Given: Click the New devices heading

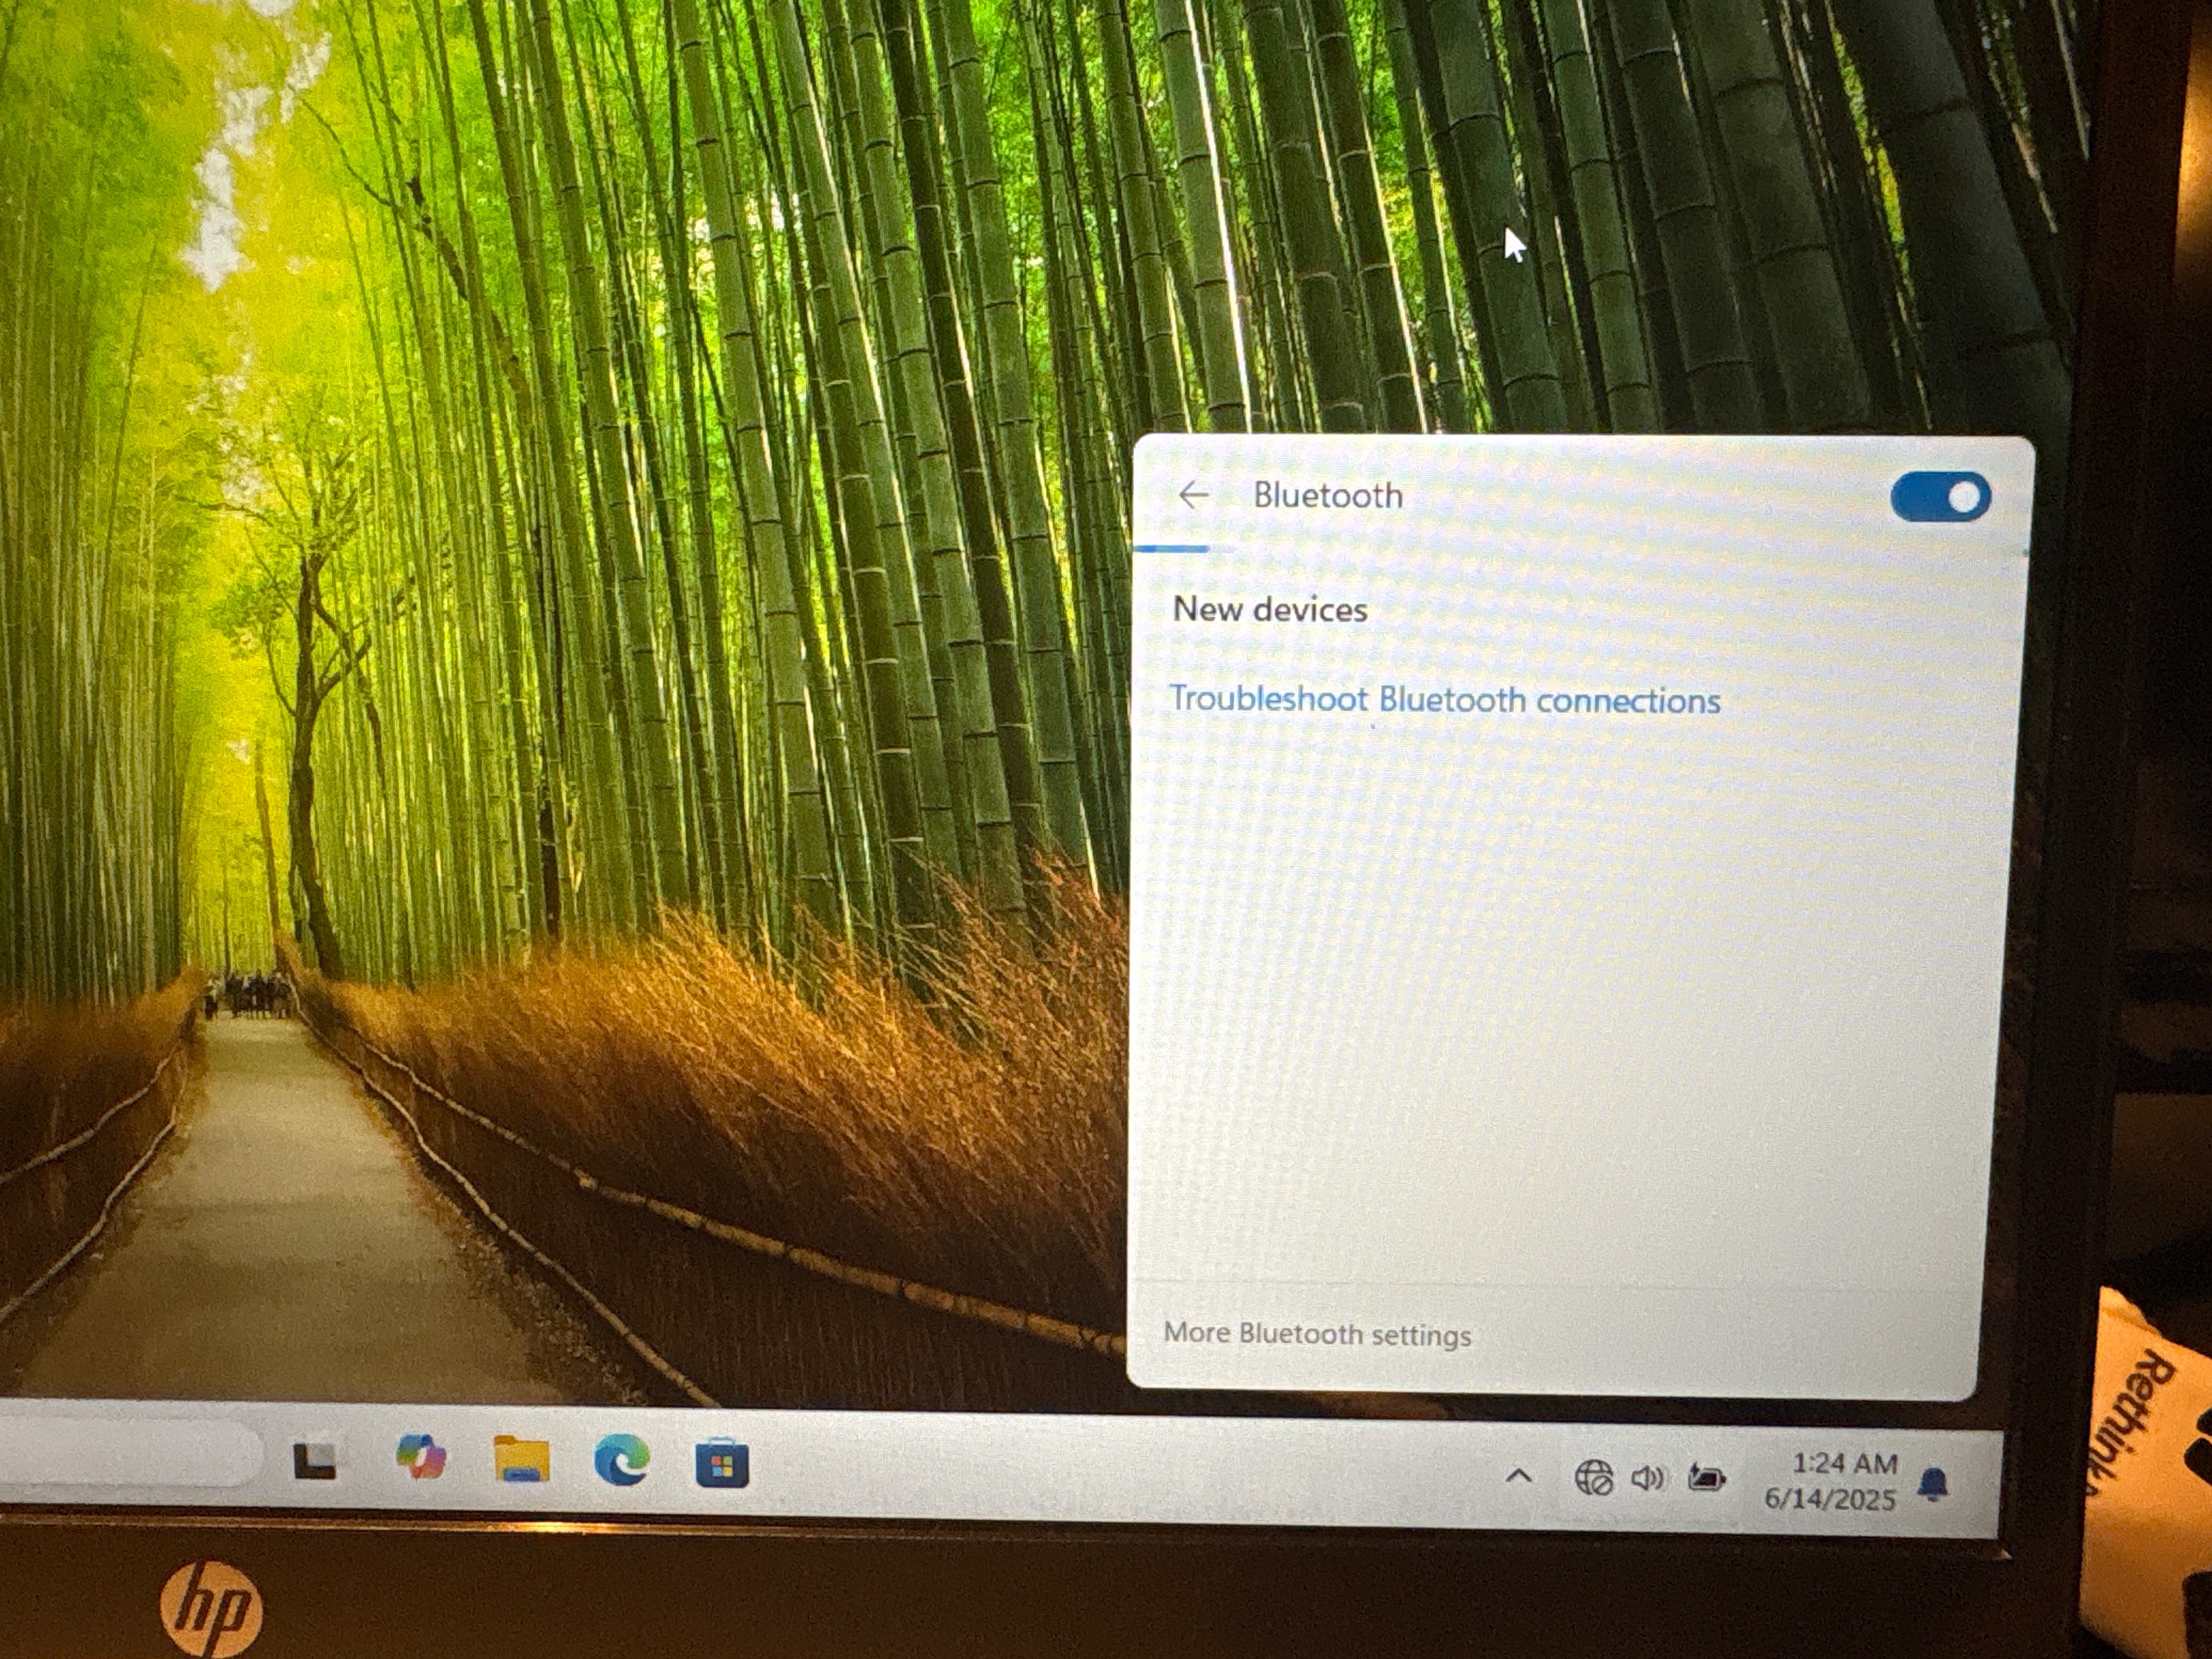Looking at the screenshot, I should pyautogui.click(x=1270, y=609).
